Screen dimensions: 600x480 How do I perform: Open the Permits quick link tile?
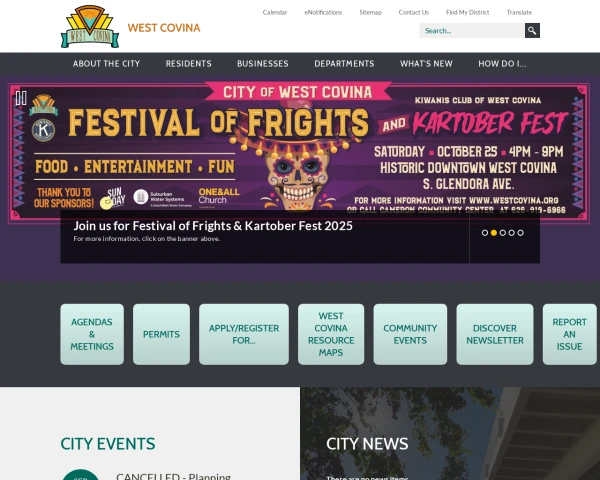161,334
